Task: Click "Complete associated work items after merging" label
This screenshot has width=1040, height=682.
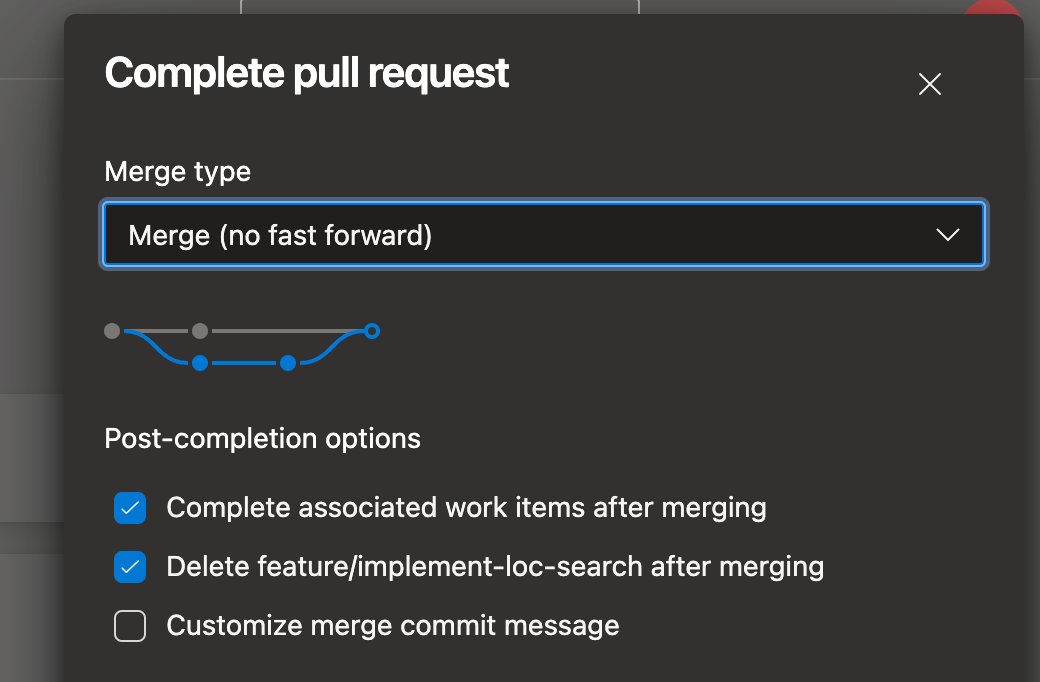Action: [466, 508]
